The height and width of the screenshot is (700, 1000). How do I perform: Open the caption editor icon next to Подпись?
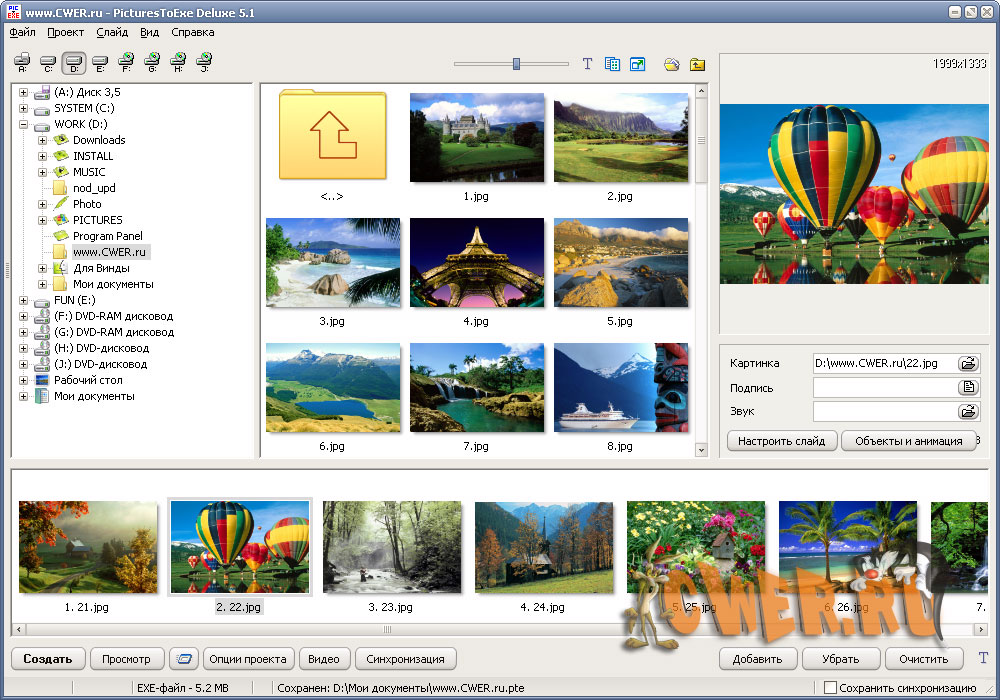968,387
